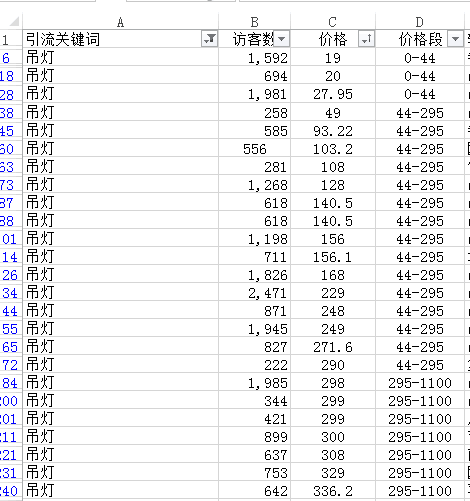470x501 pixels.
Task: Select left-aligned visitor cell 556
Action: pyautogui.click(x=254, y=148)
